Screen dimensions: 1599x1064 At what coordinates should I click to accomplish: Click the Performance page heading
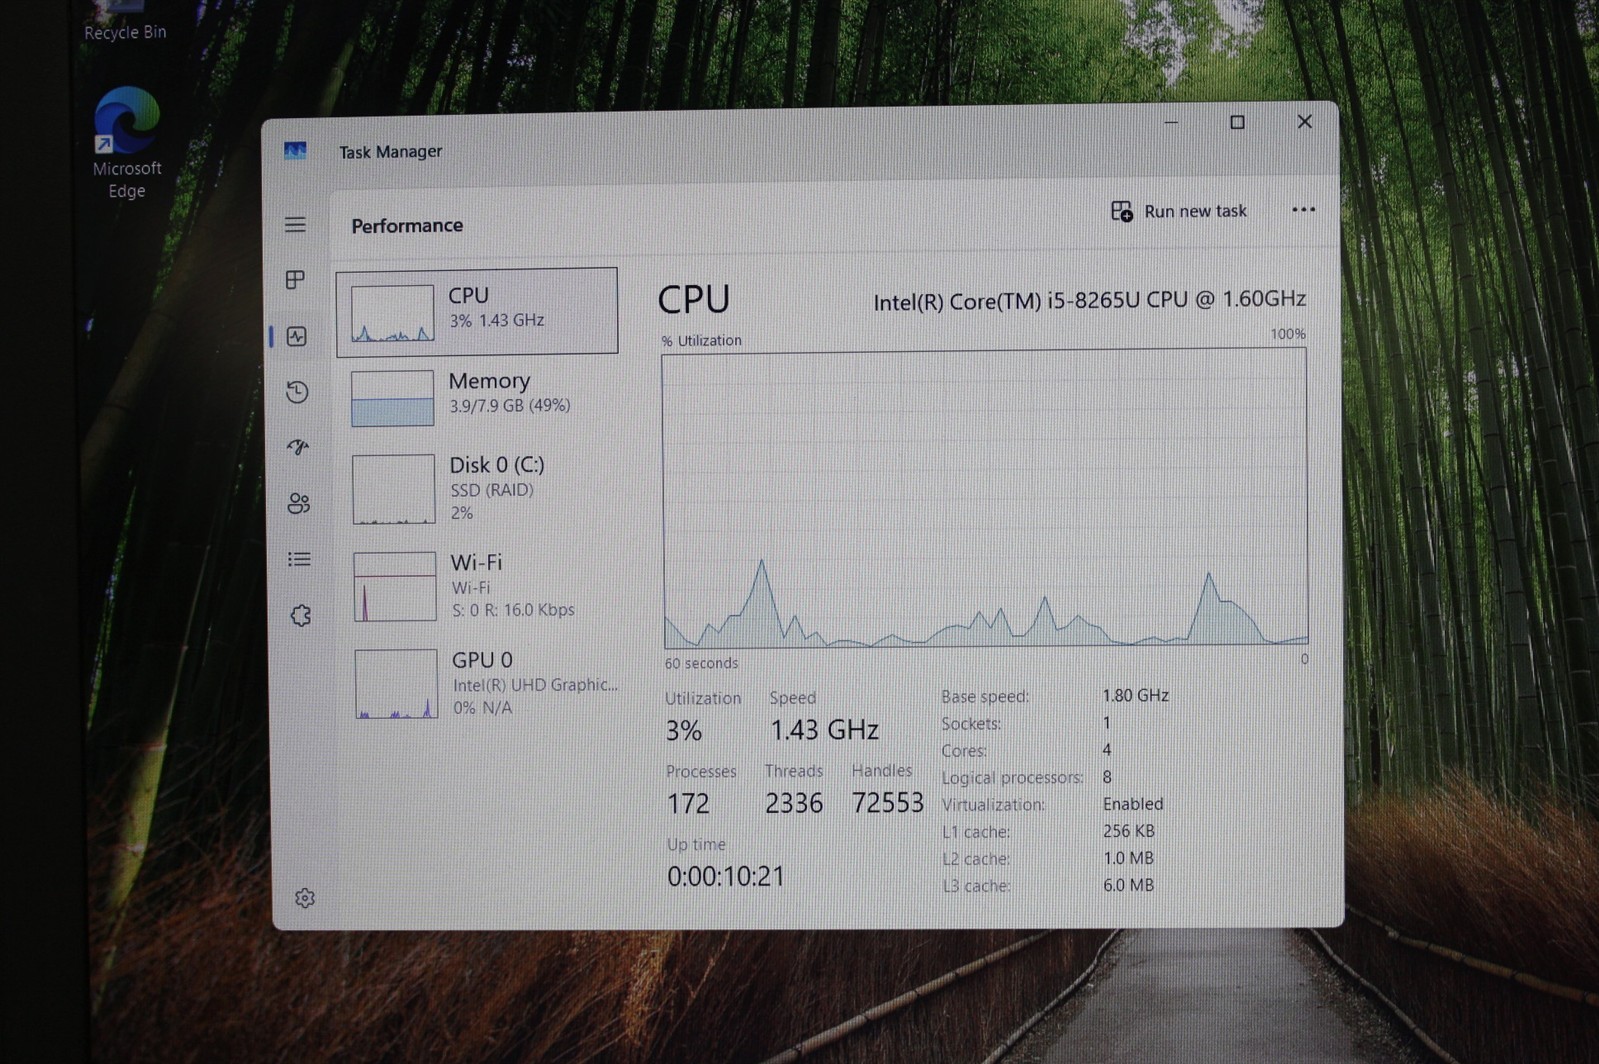(x=407, y=226)
